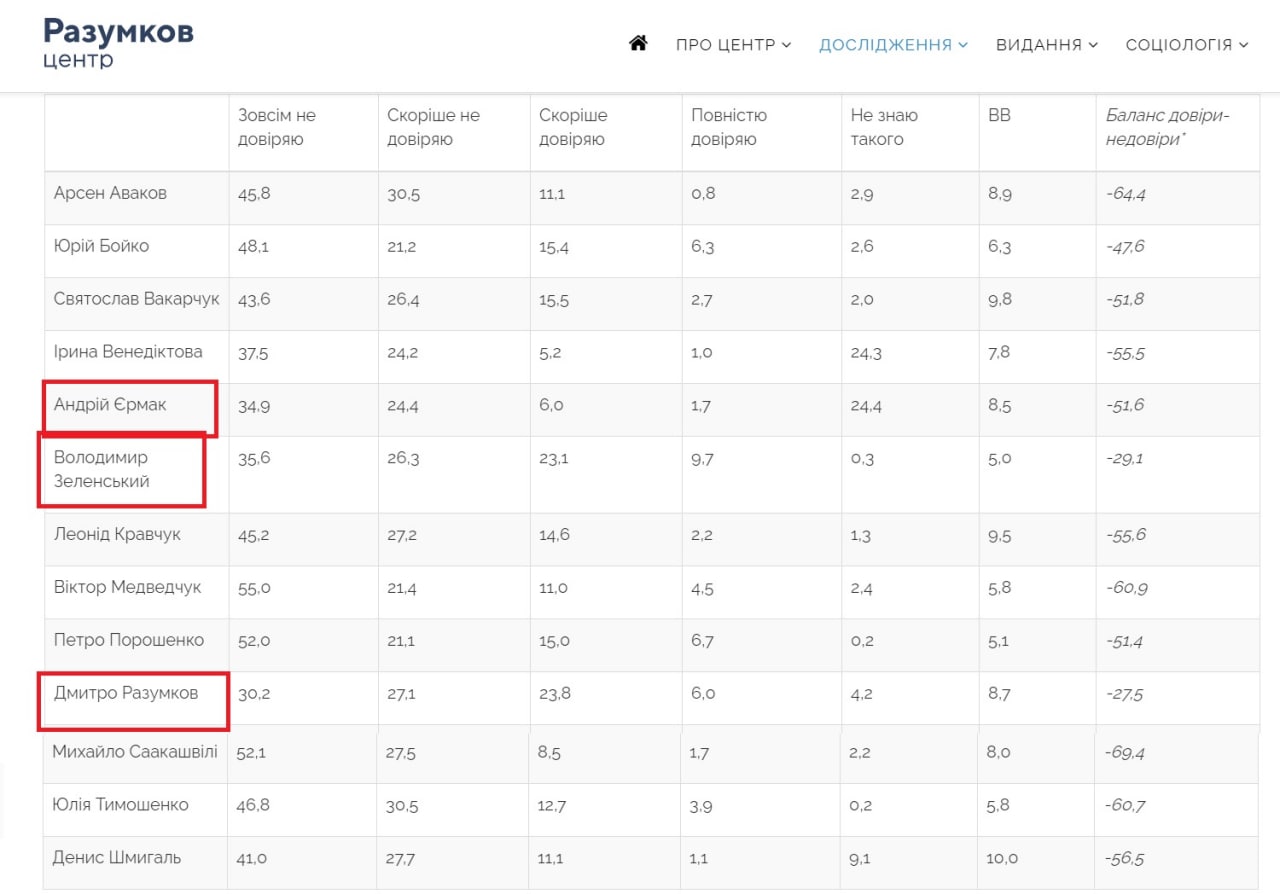Click Аваков's balance value -64,4

[1125, 194]
